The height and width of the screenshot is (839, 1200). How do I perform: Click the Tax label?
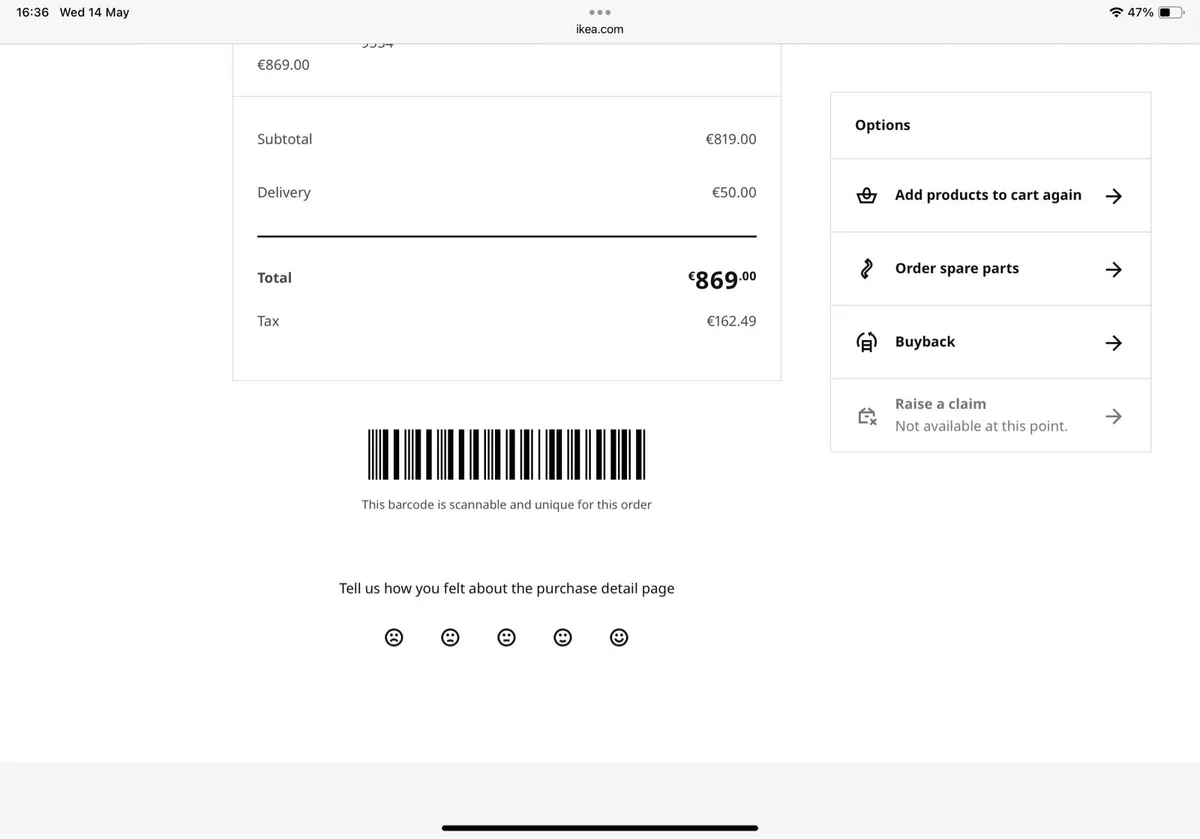pyautogui.click(x=268, y=321)
